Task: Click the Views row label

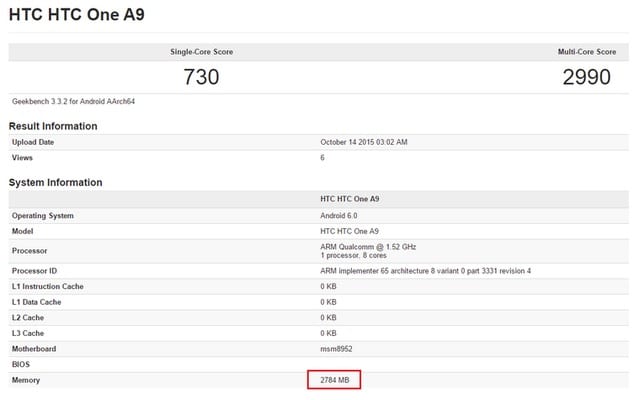Action: tap(23, 158)
